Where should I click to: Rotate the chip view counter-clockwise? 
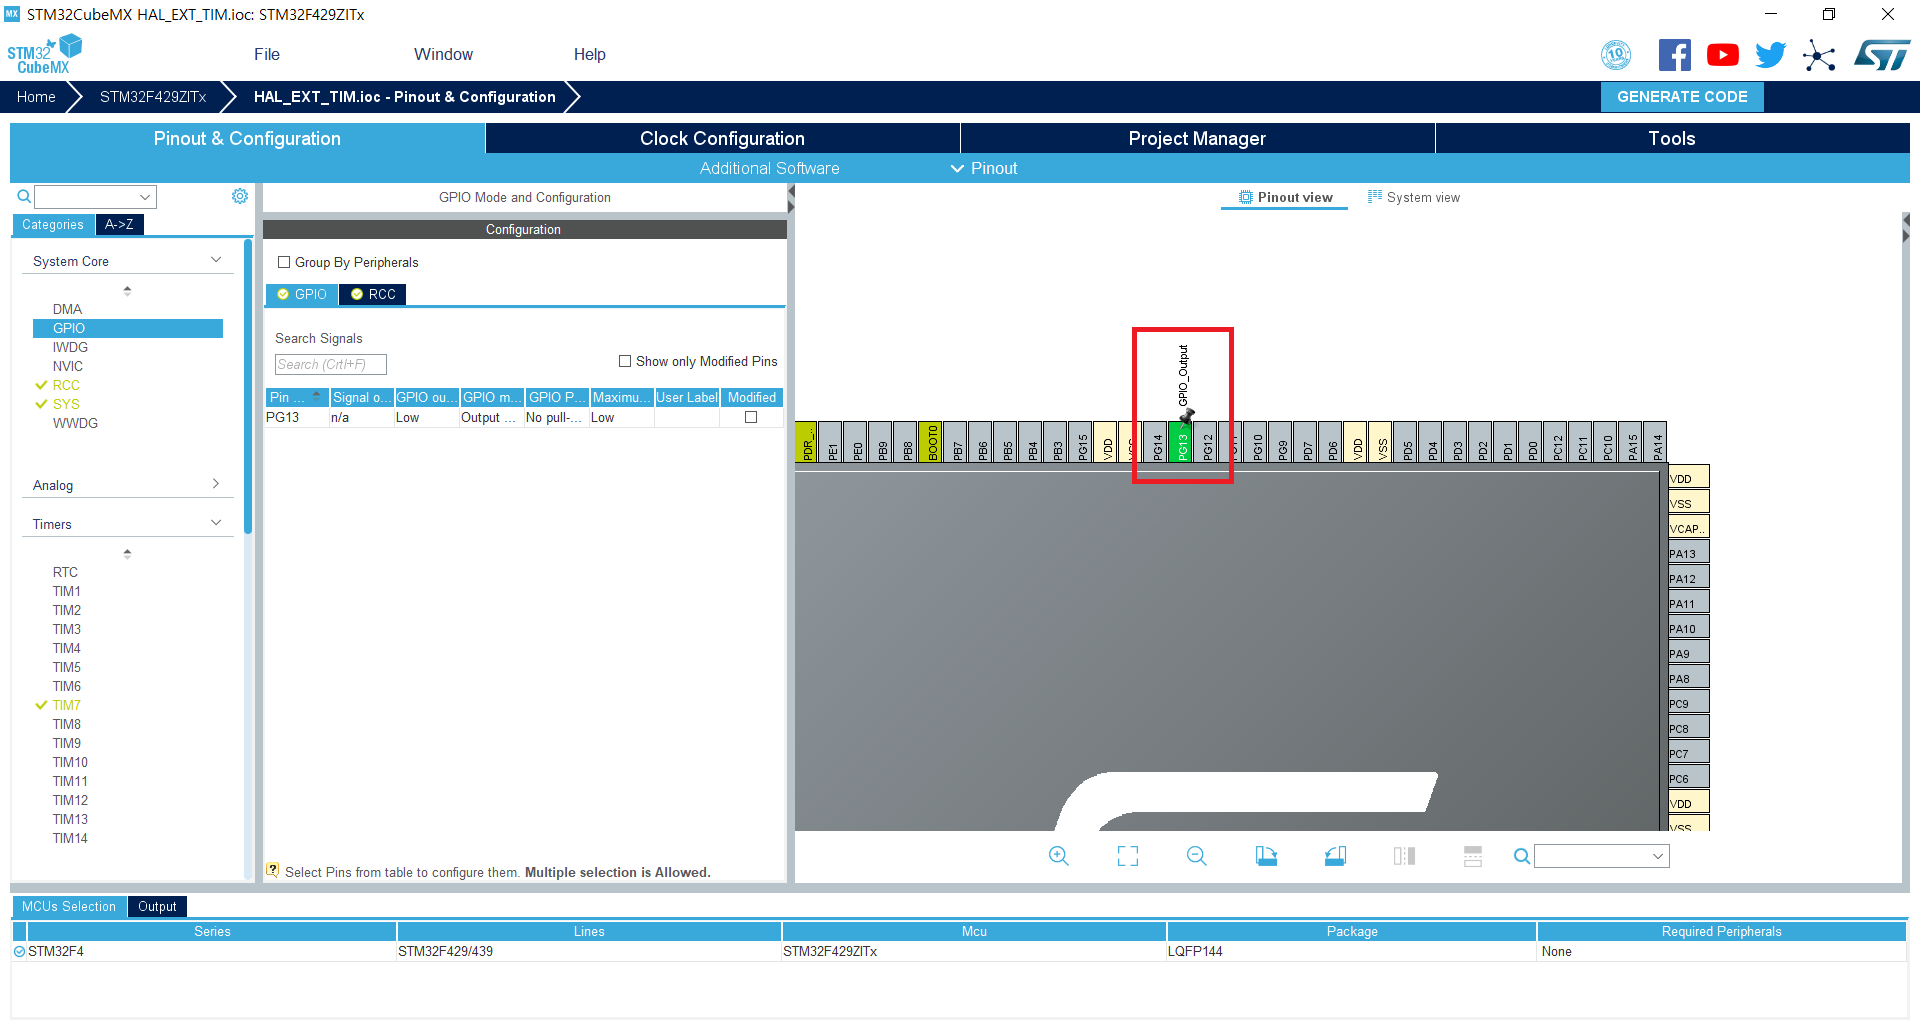point(1335,856)
